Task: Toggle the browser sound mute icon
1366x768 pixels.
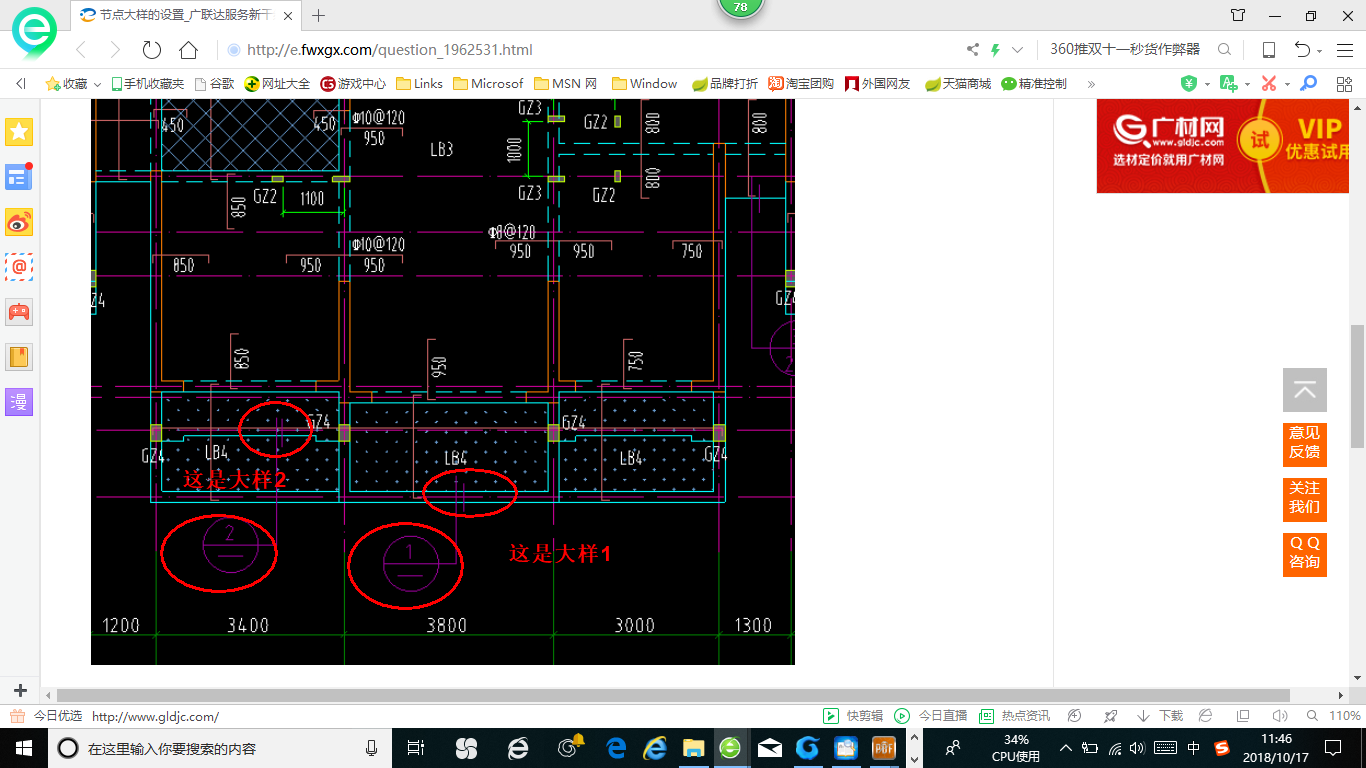Action: tap(1279, 716)
